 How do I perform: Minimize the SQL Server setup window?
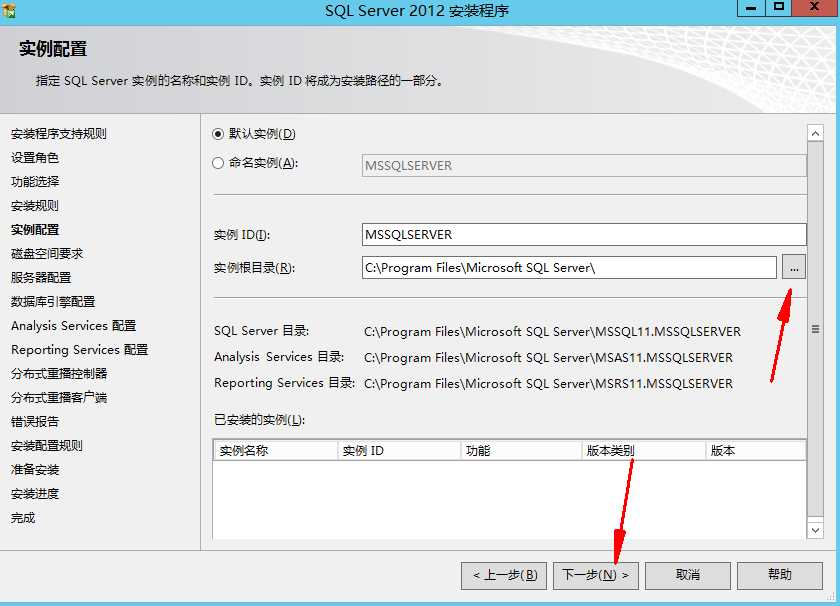[751, 8]
